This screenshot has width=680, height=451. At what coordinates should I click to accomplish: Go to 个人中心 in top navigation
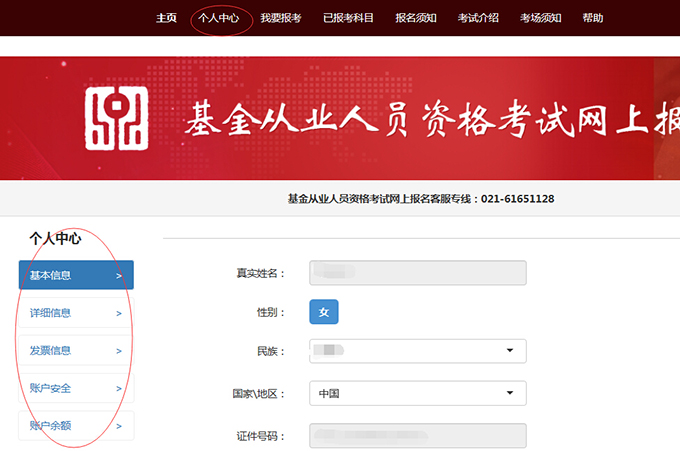pos(219,18)
